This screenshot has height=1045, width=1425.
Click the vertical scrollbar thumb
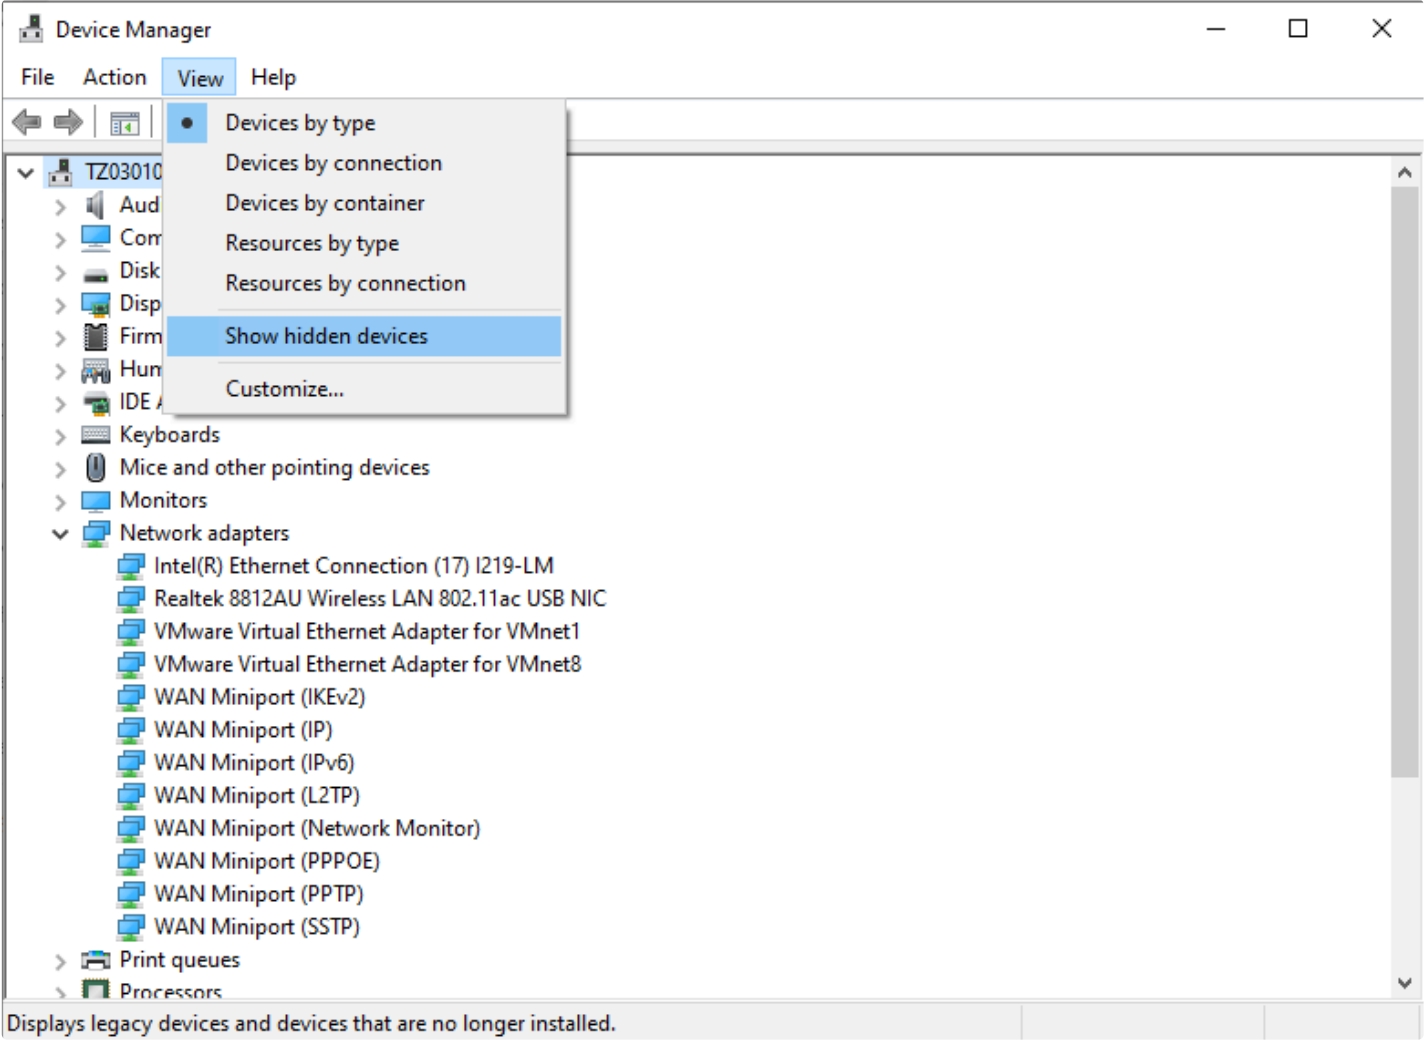pyautogui.click(x=1405, y=482)
